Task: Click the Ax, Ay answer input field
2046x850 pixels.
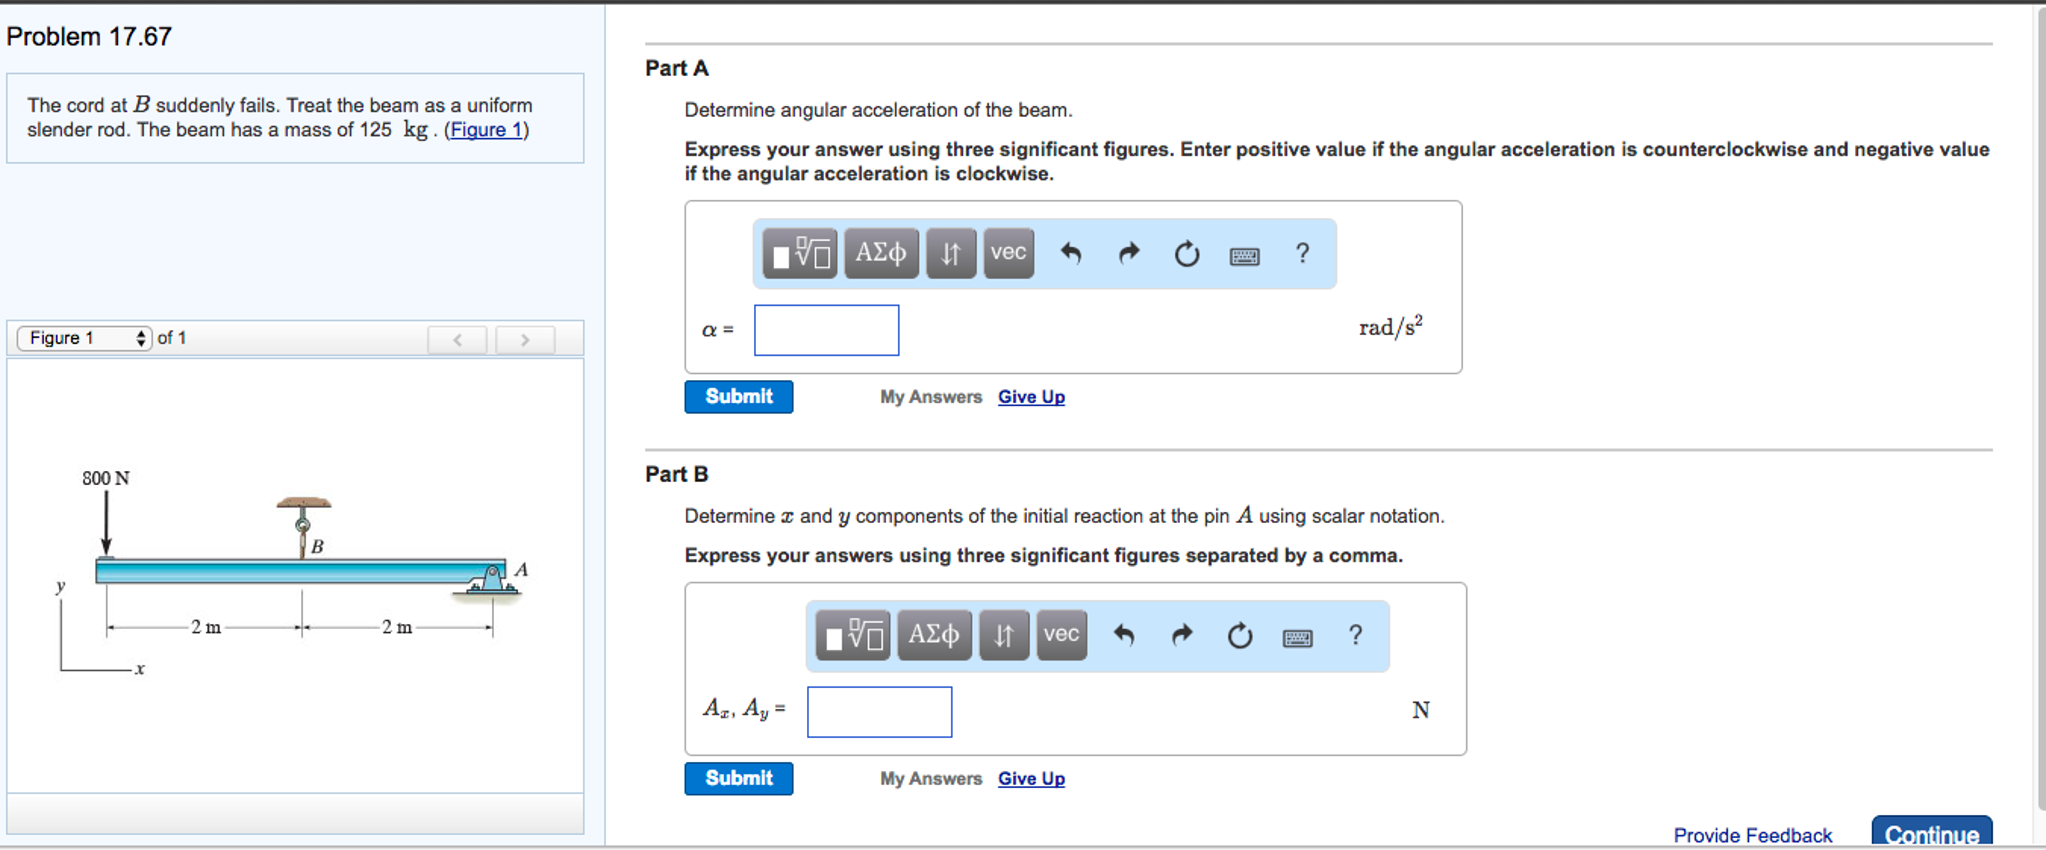Action: [879, 712]
